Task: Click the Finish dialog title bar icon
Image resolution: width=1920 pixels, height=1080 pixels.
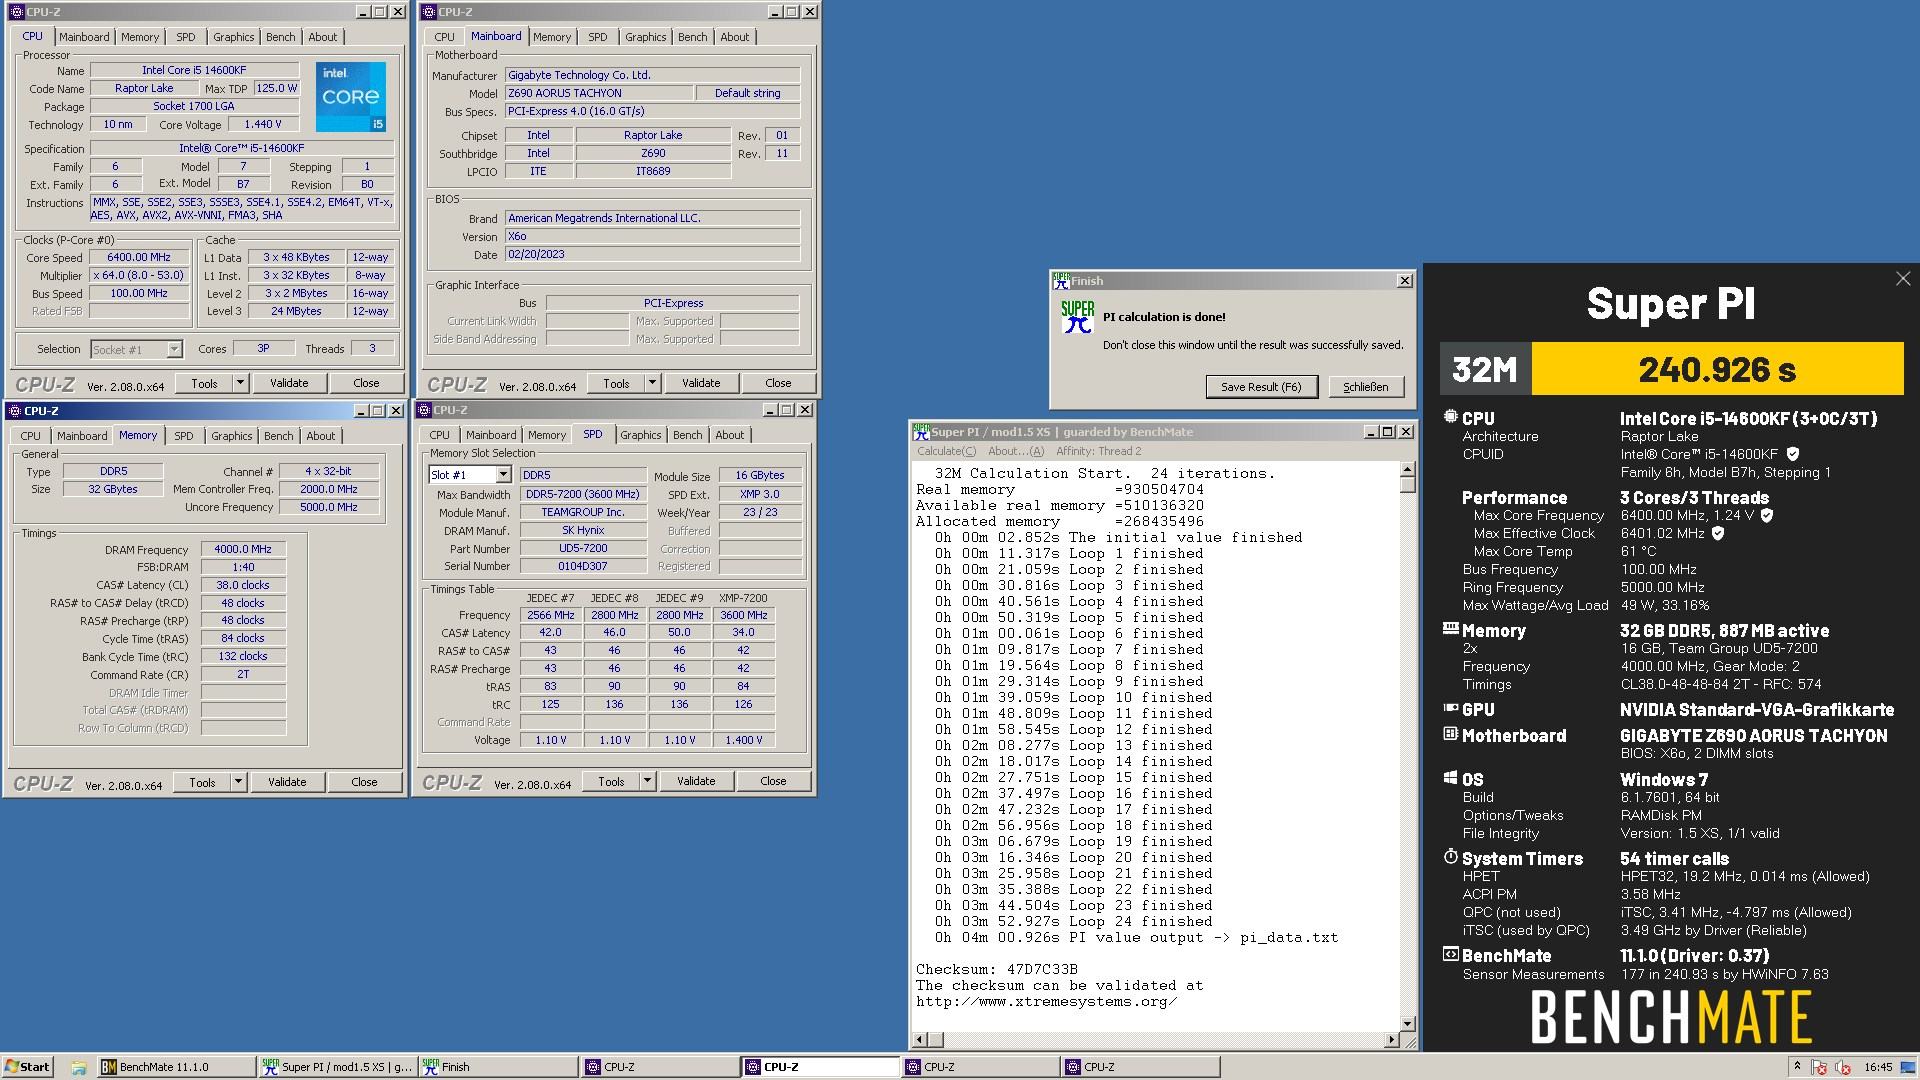Action: click(1061, 281)
